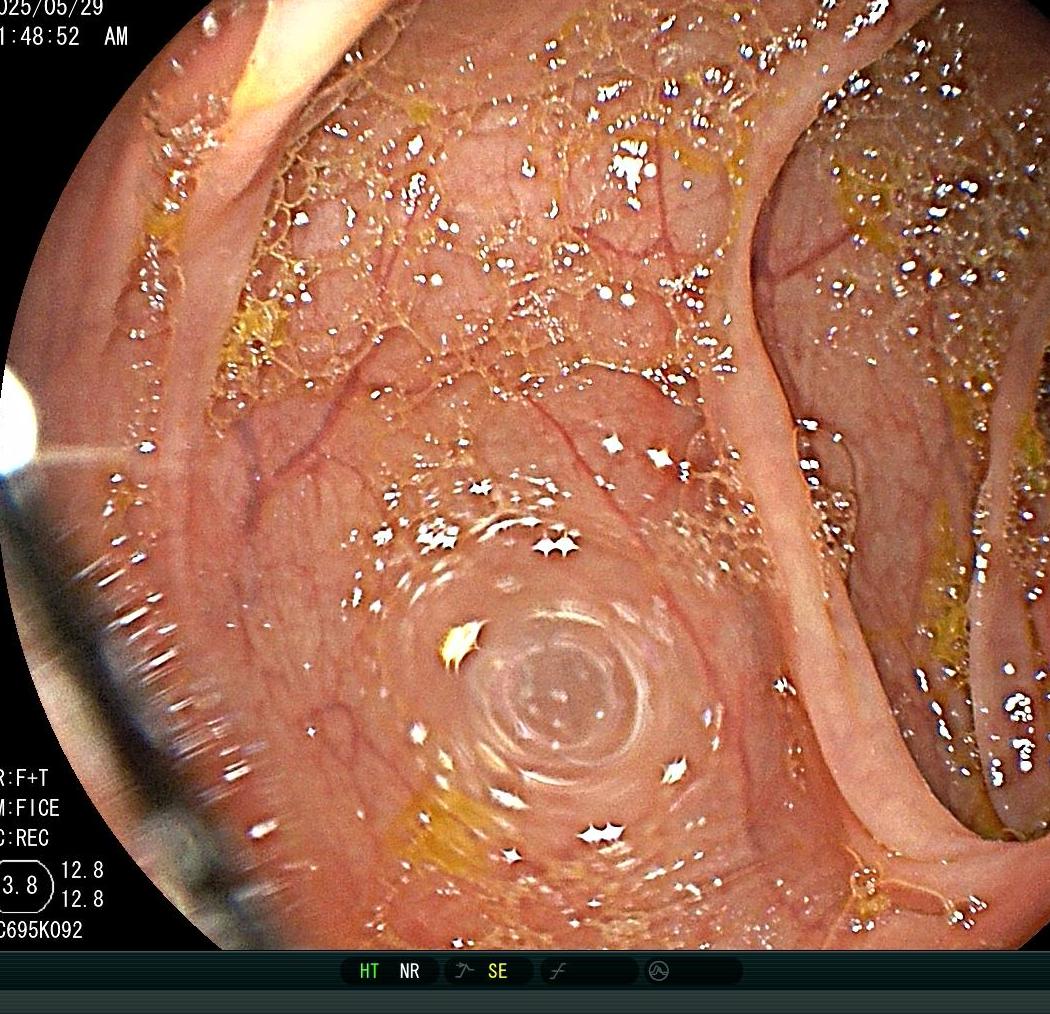
Task: Click the 'C695K092' scope serial text
Action: tap(41, 930)
